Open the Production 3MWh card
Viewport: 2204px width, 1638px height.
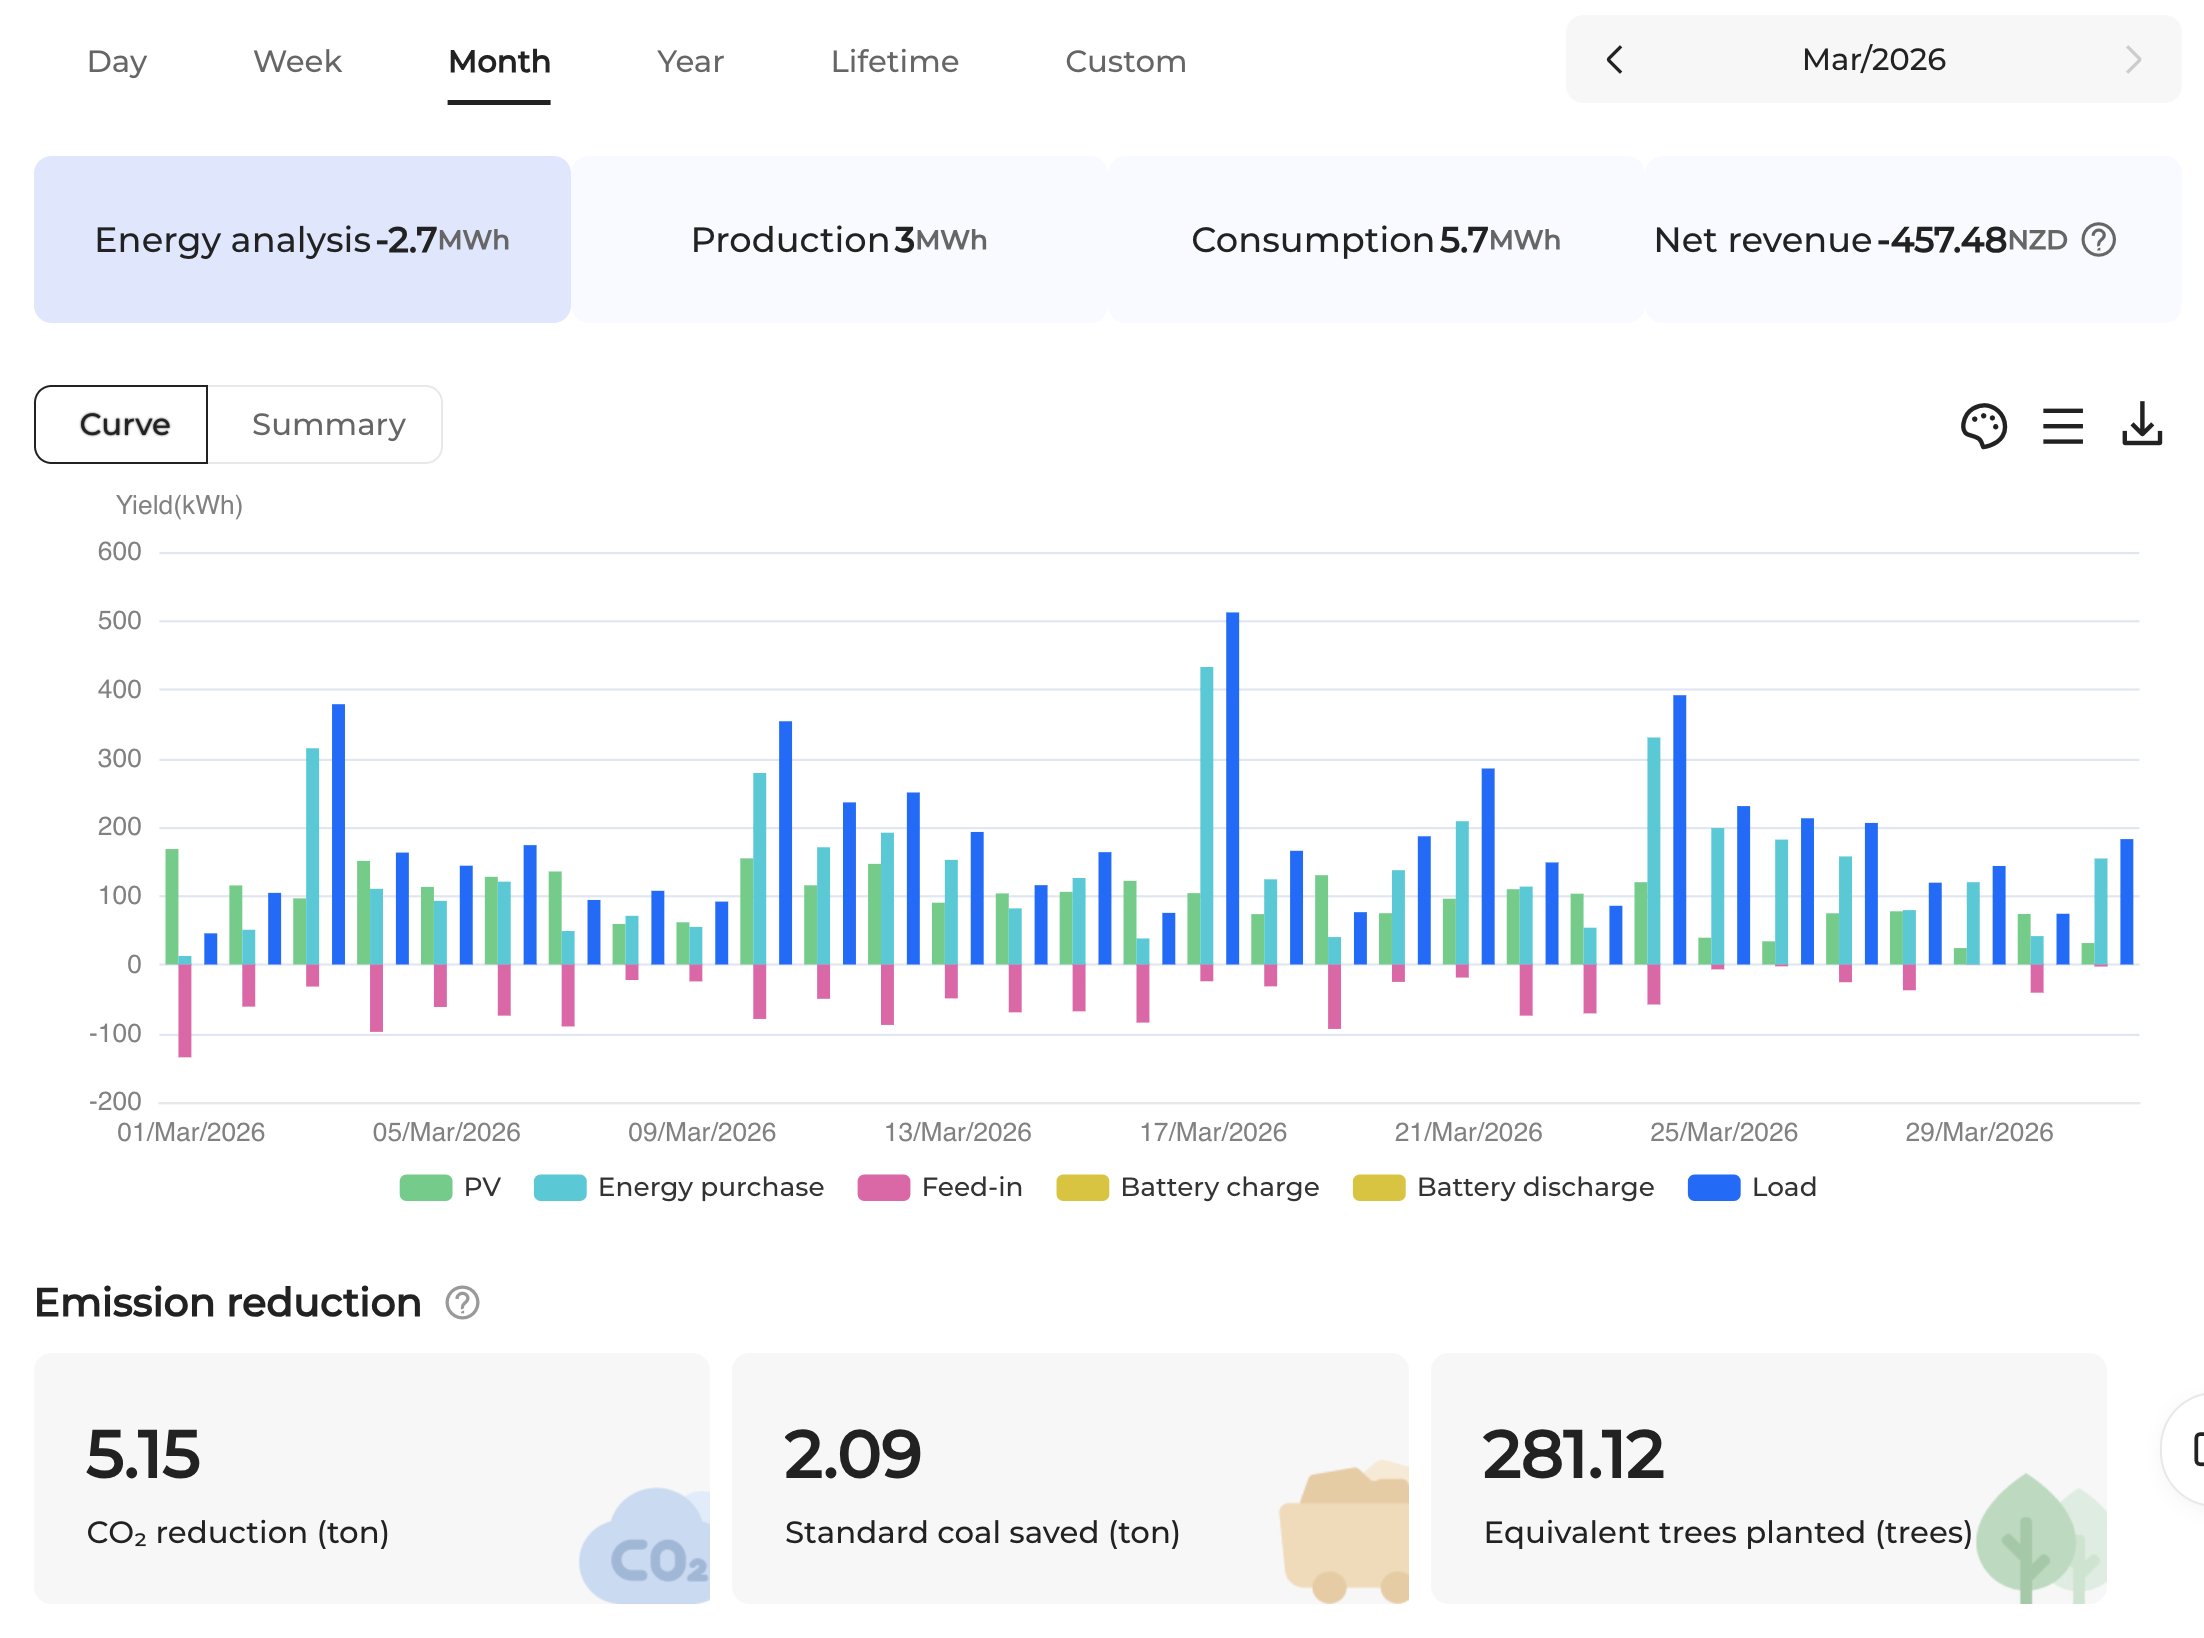tap(839, 240)
